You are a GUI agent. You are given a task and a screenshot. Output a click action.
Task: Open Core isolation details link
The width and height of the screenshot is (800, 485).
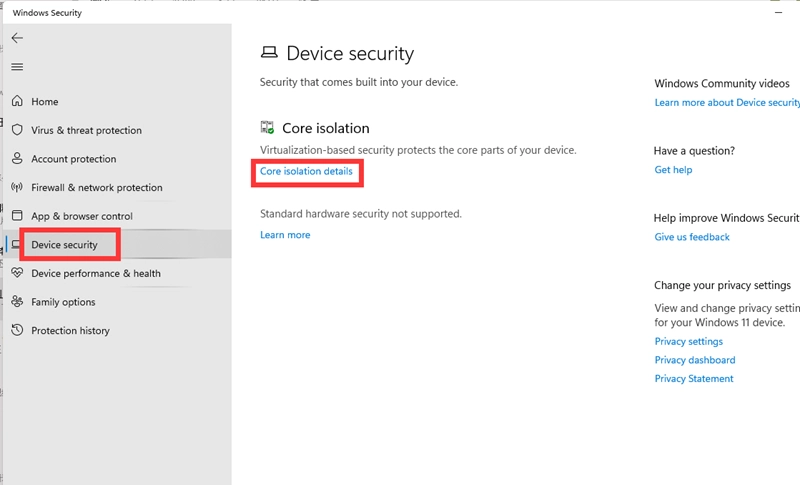point(306,171)
